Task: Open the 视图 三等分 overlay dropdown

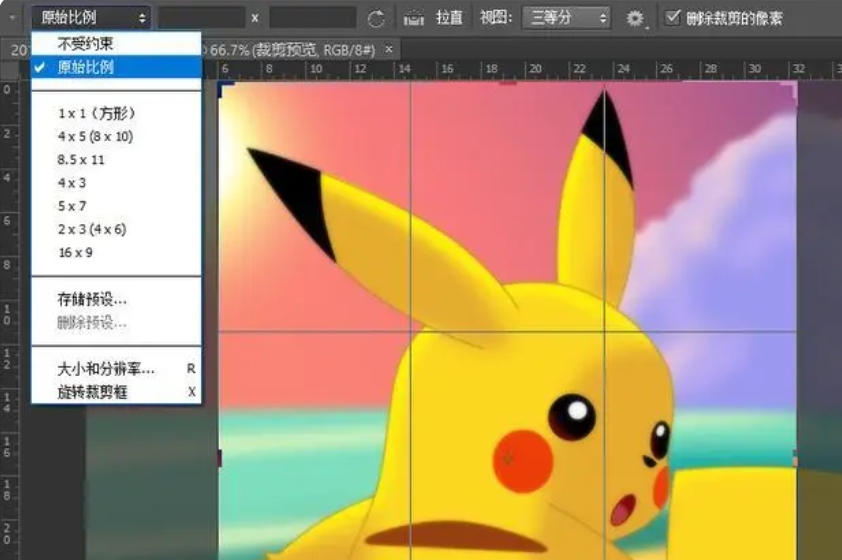Action: click(566, 18)
